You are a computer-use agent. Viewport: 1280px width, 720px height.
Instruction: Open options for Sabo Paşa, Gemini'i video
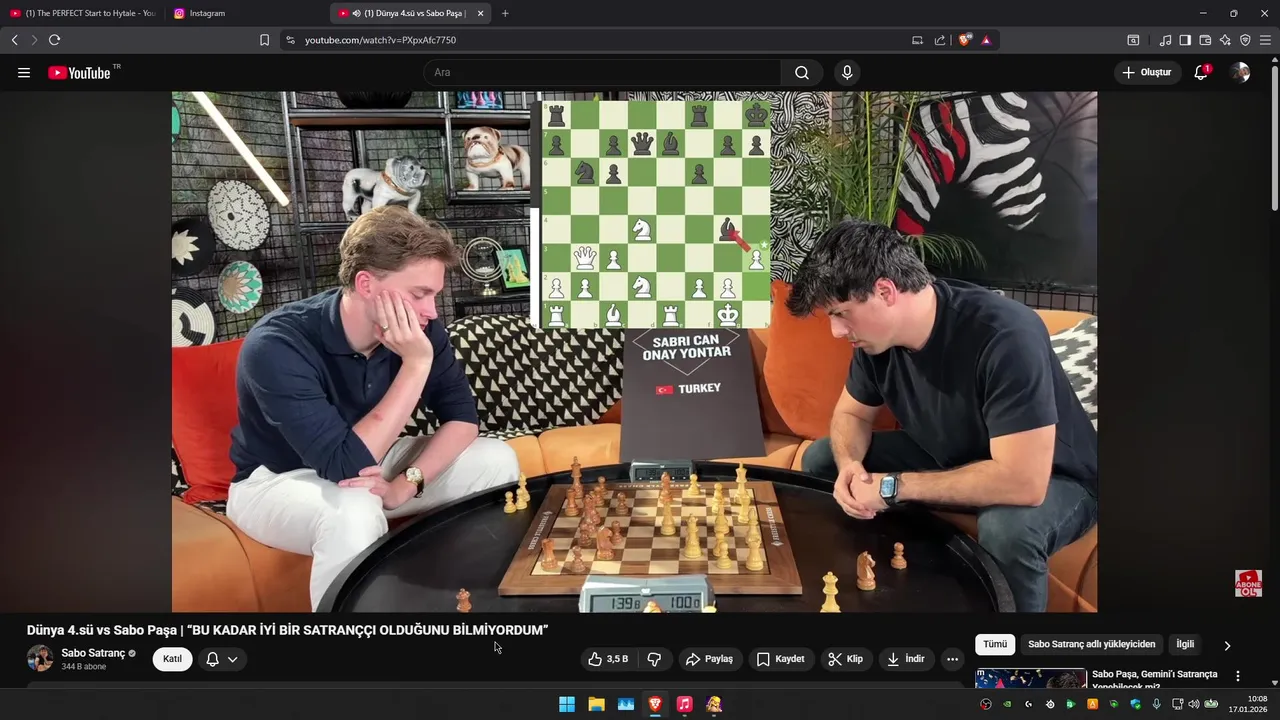click(x=1238, y=676)
